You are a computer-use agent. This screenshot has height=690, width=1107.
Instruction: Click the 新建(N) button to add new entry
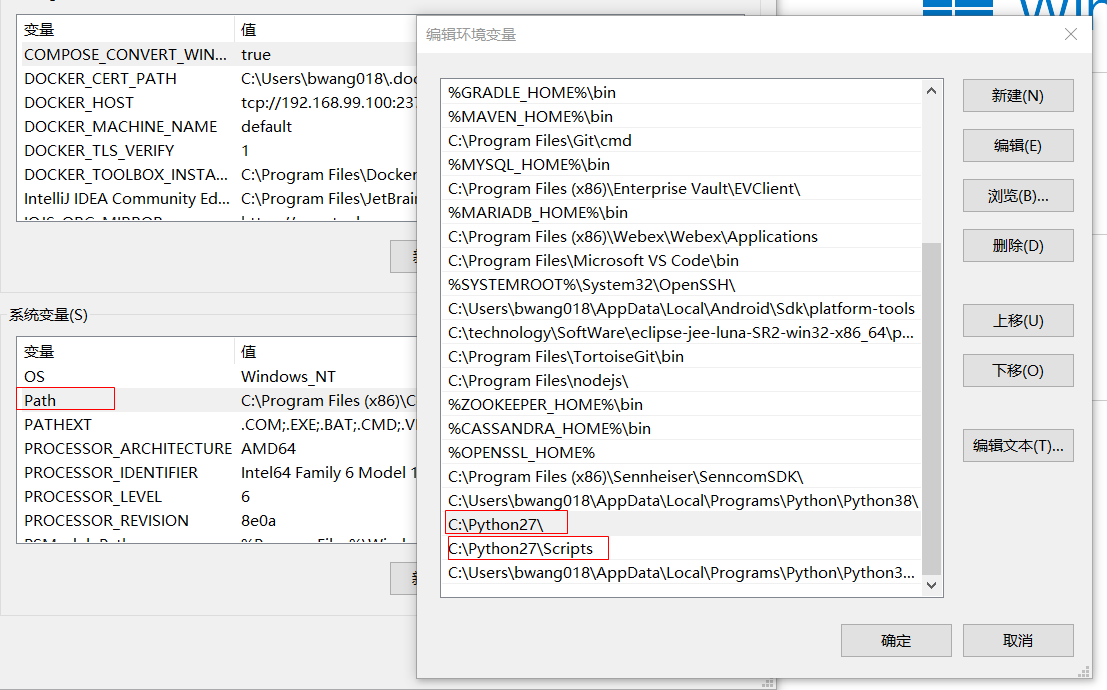(1018, 95)
